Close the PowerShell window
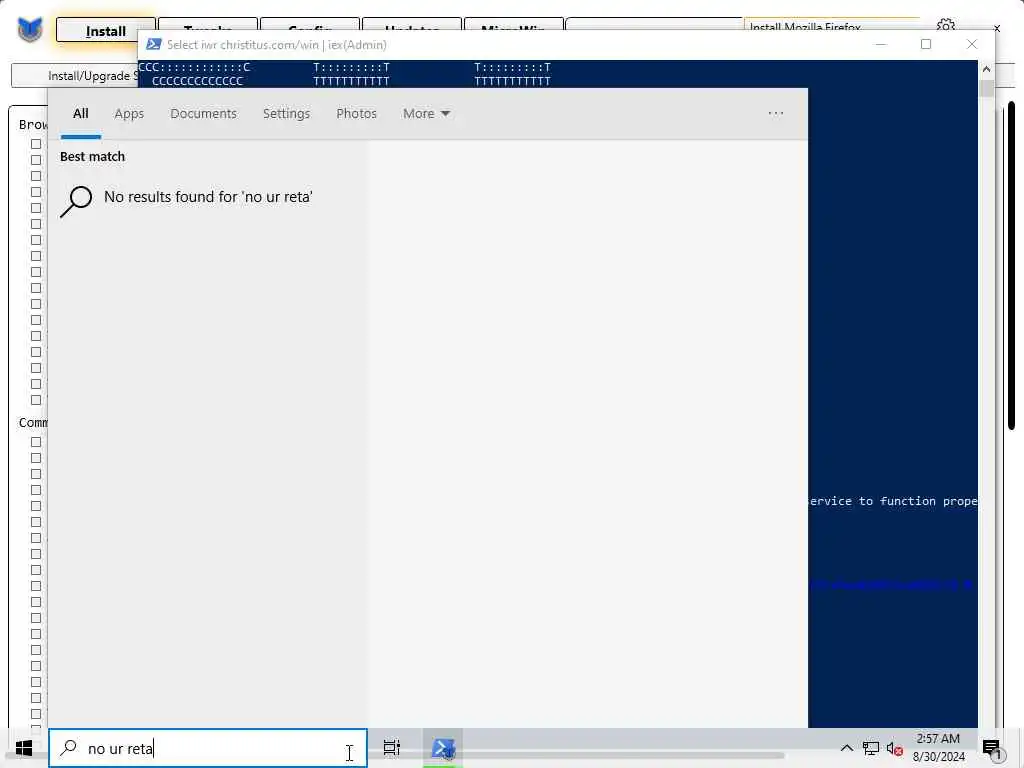 pyautogui.click(x=972, y=44)
